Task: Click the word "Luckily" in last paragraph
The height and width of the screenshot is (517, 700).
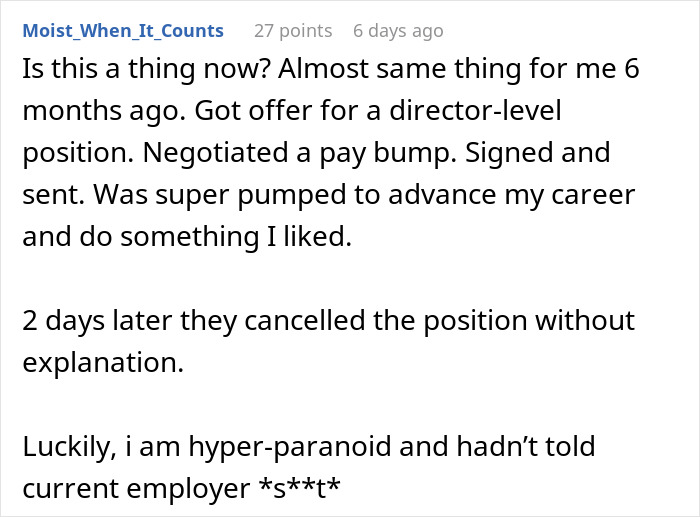Action: 62,447
